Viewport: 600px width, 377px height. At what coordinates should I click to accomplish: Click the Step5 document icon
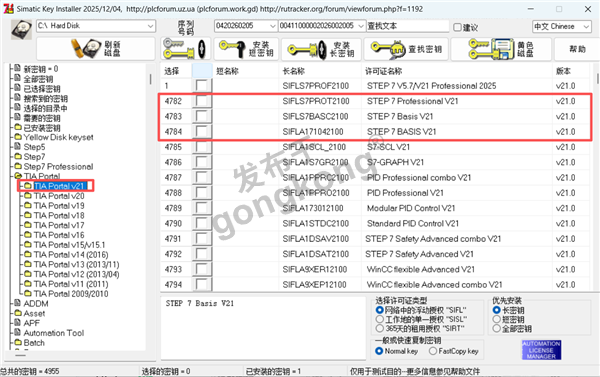[18, 147]
